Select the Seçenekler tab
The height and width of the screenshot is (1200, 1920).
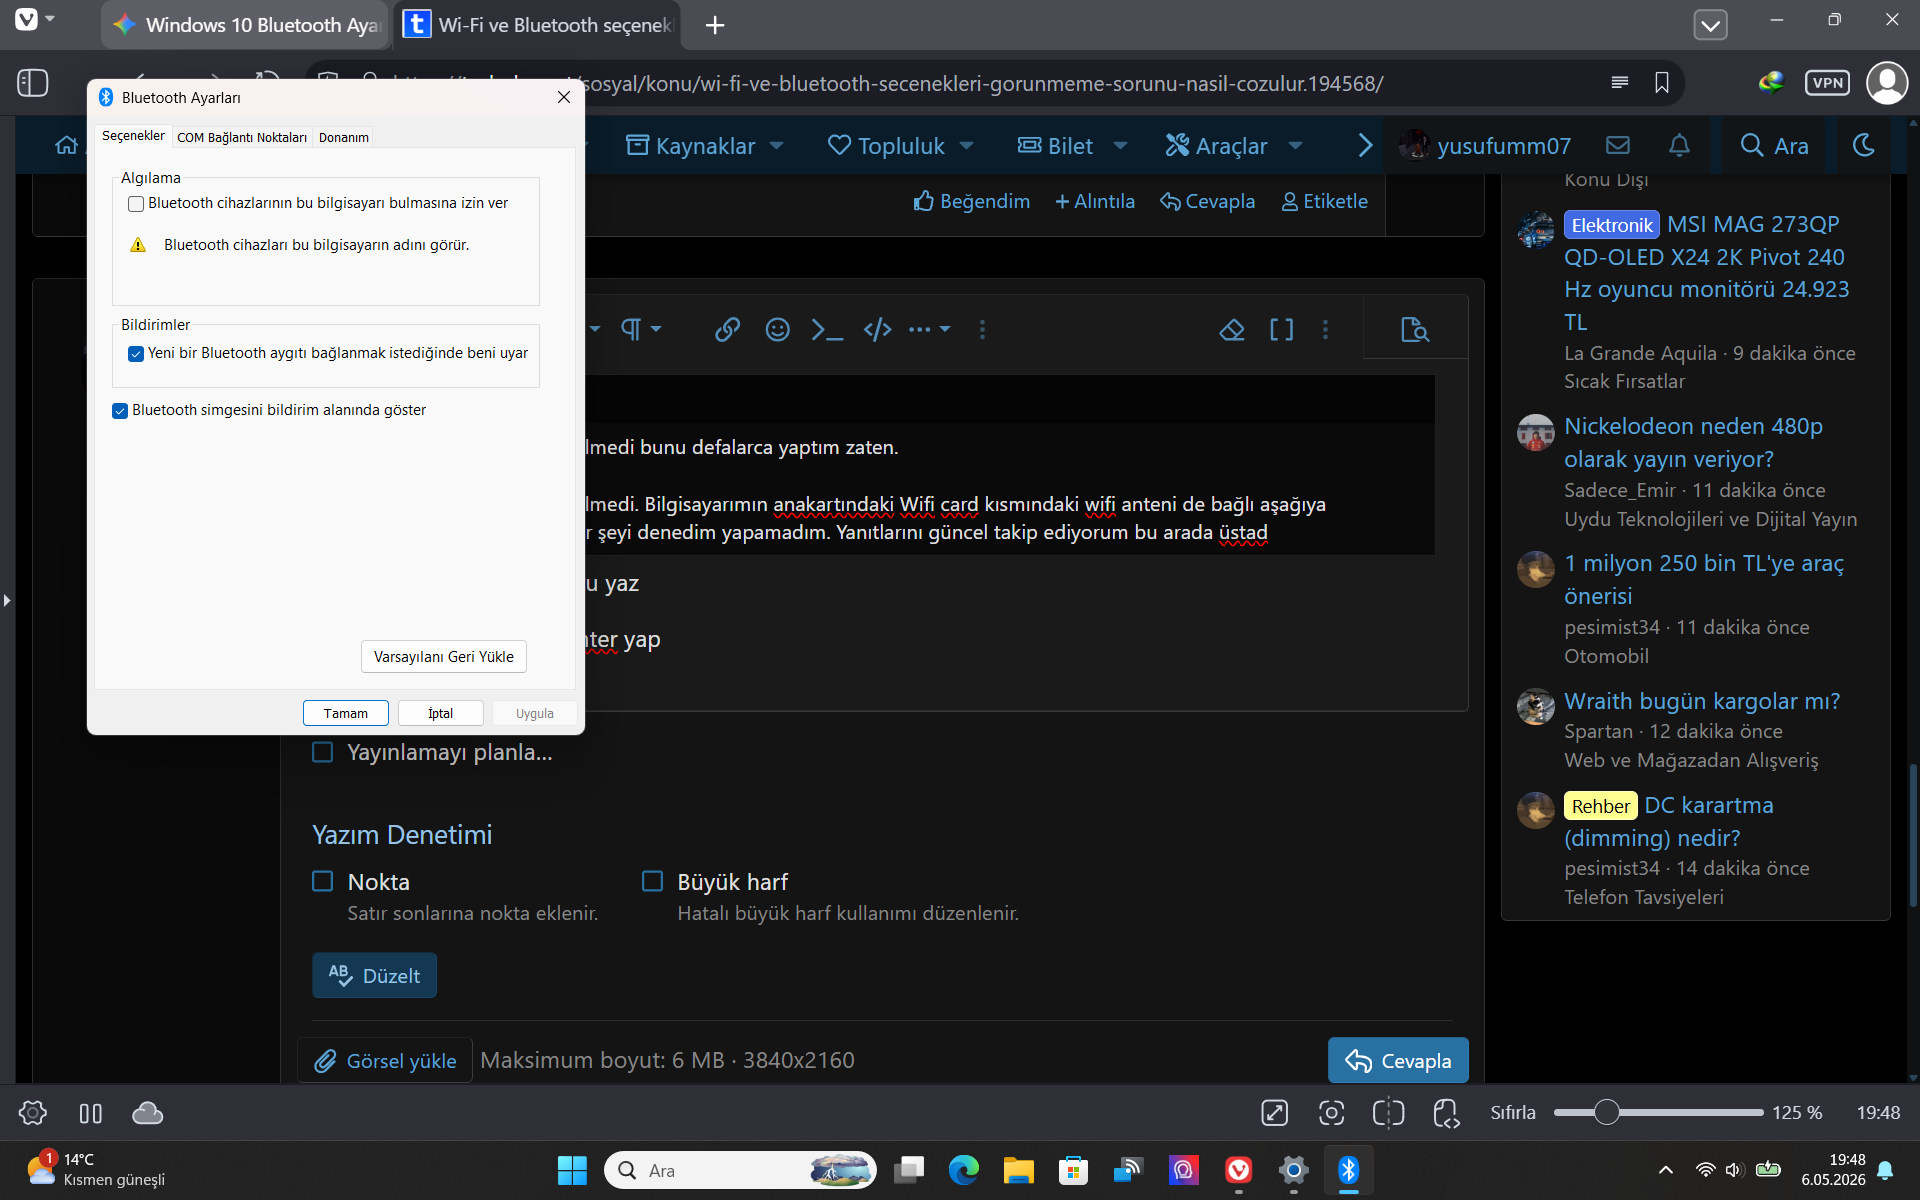[x=133, y=135]
